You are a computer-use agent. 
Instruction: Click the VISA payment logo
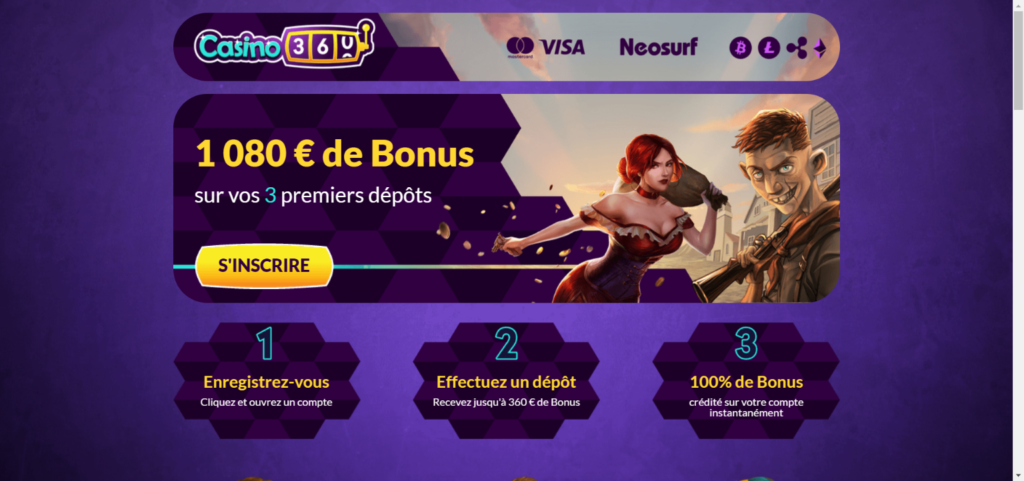coord(562,47)
